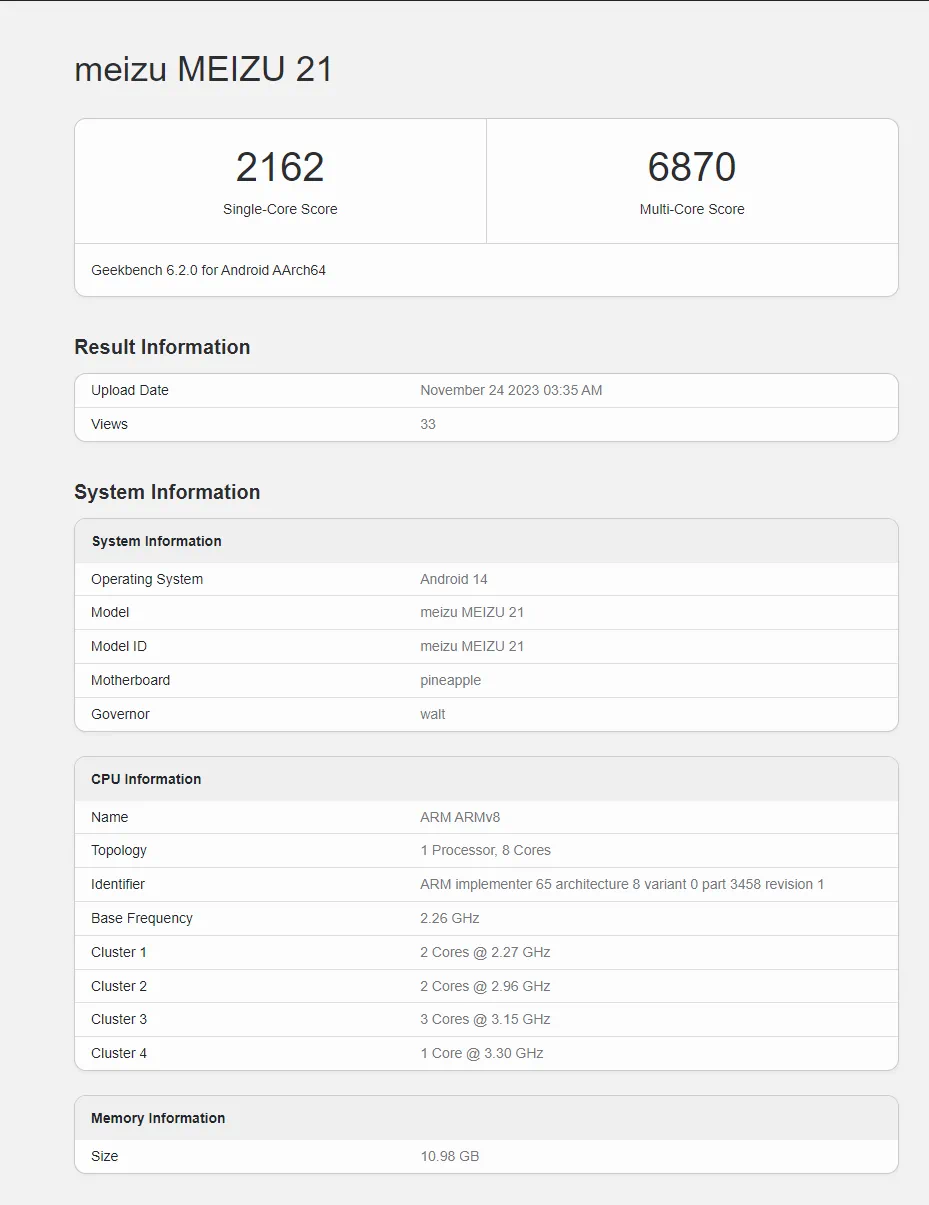Click the Result Information section heading

point(162,347)
